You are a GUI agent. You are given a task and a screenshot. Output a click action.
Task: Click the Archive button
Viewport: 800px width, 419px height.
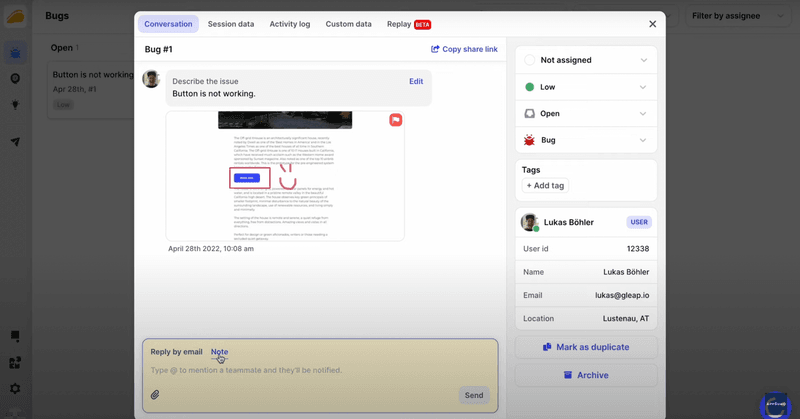pos(586,375)
